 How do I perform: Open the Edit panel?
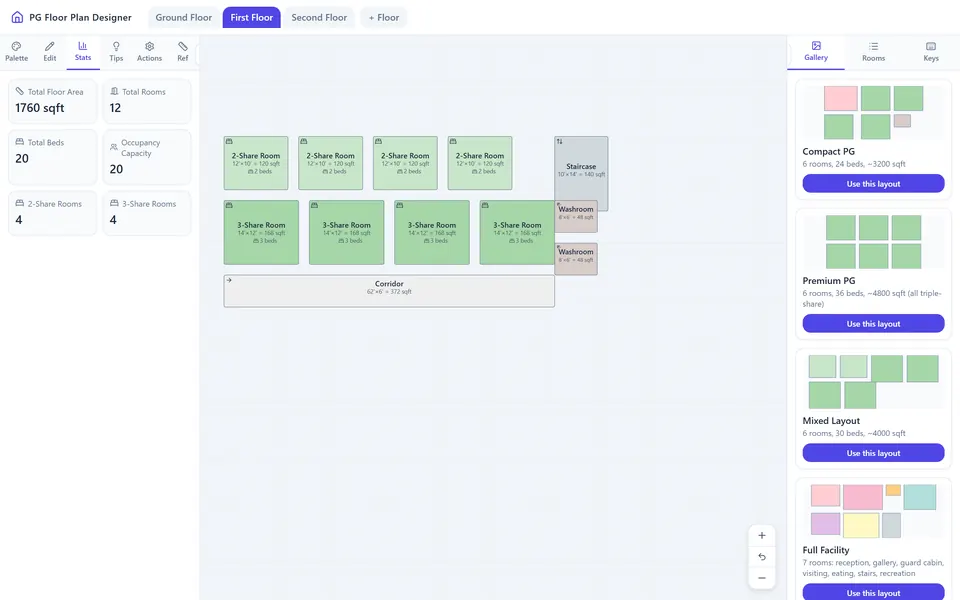(50, 51)
